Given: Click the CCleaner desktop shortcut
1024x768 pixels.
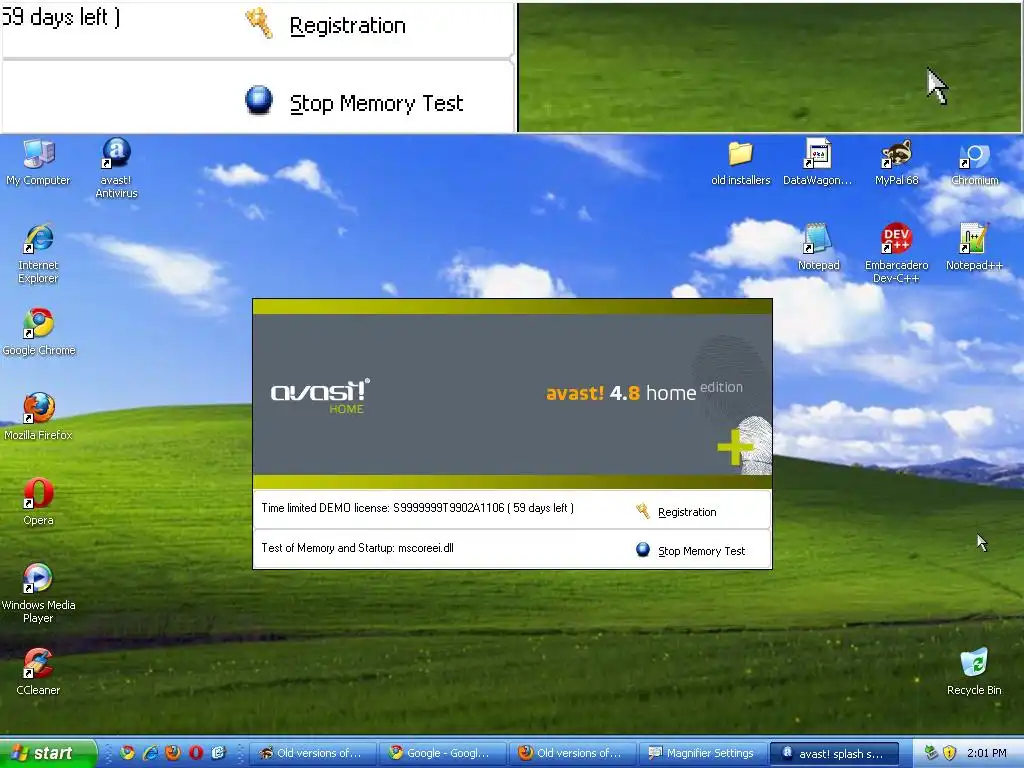Looking at the screenshot, I should coord(39,671).
